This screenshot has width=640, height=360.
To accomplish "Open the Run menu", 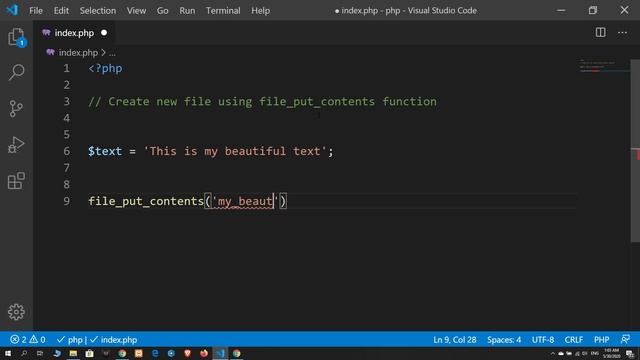I will [x=187, y=11].
